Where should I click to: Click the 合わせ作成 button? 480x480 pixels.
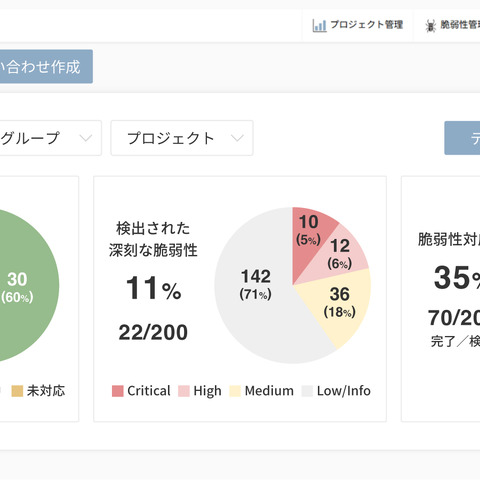click(46, 66)
